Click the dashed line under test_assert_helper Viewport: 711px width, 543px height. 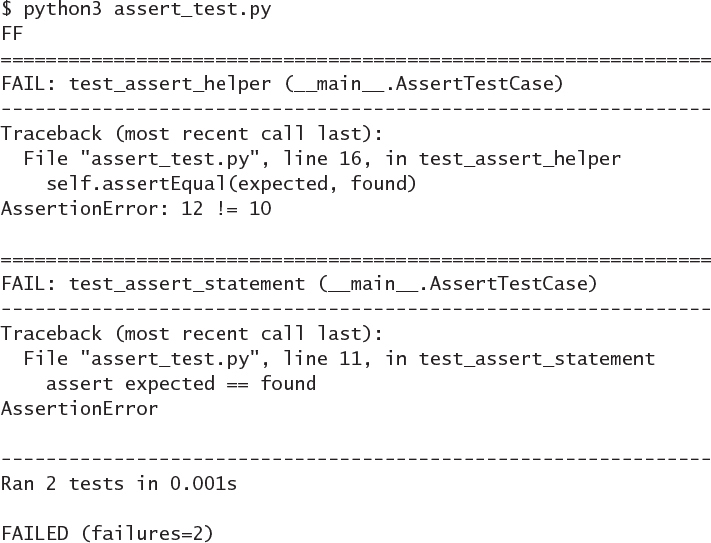tap(355, 109)
